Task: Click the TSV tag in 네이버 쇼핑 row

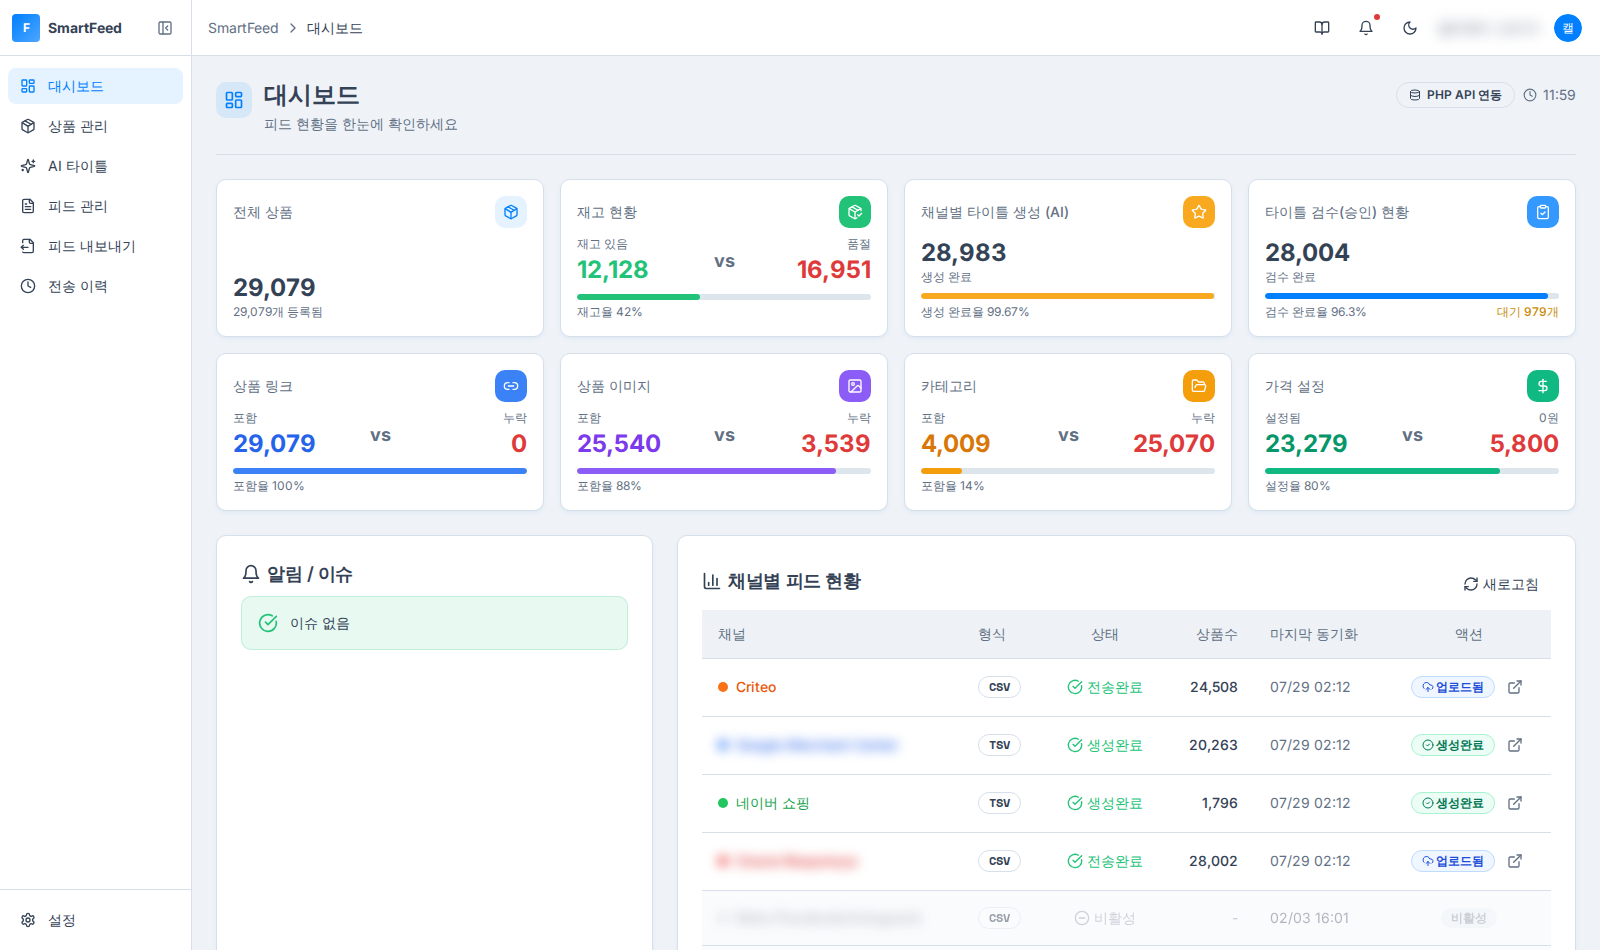Action: [999, 803]
